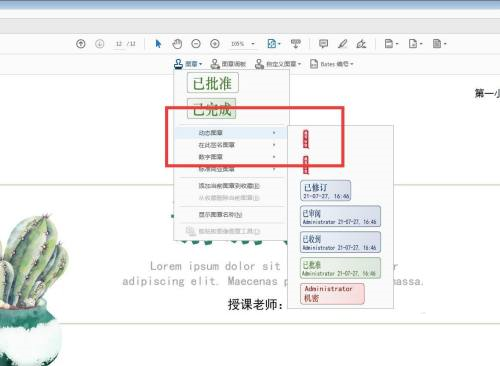Expand arrow on the 动态图章 row
Image resolution: width=500 pixels, height=366 pixels.
click(x=274, y=133)
